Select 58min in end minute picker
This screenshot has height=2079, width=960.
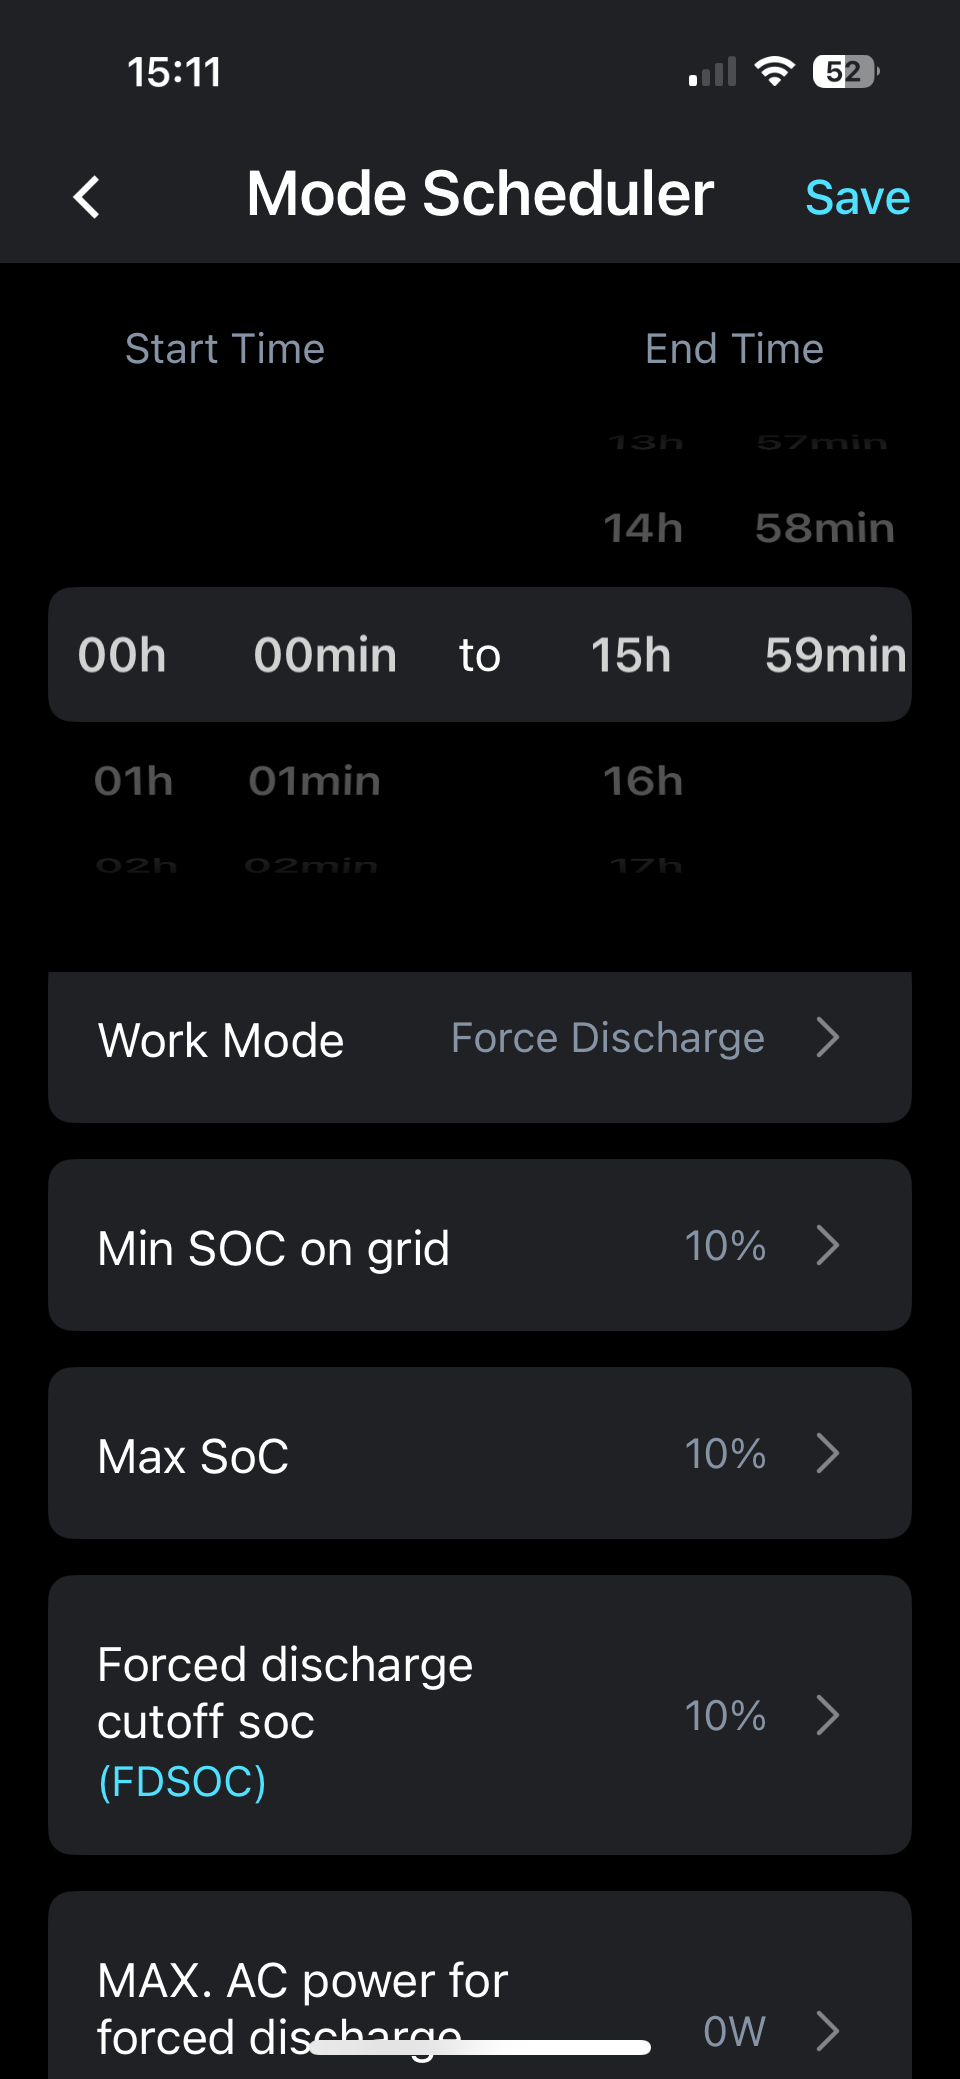click(824, 528)
